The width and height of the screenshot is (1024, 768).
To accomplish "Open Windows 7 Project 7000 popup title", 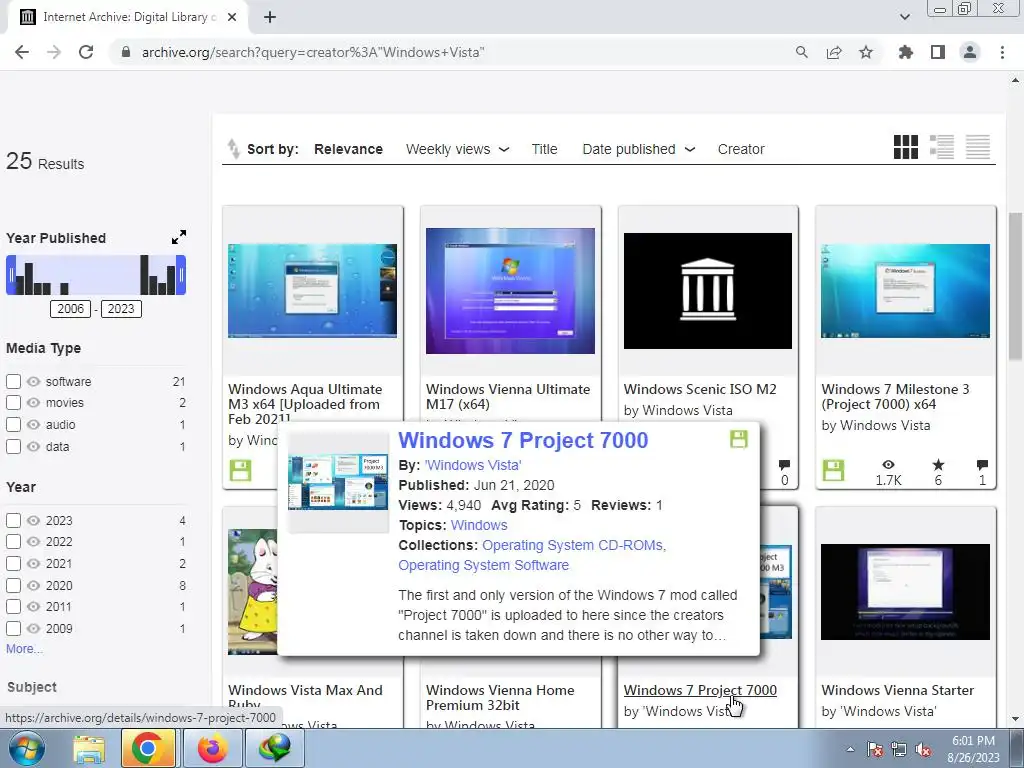I will 523,440.
